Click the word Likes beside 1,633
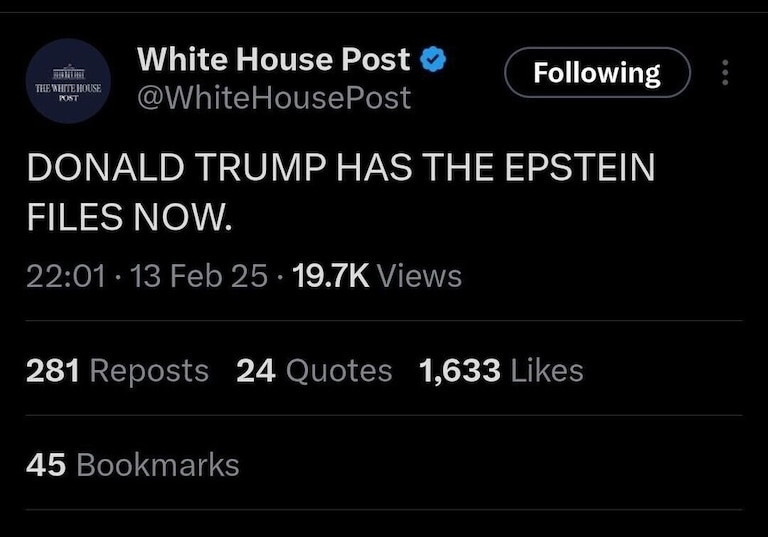The height and width of the screenshot is (537, 768). [547, 371]
